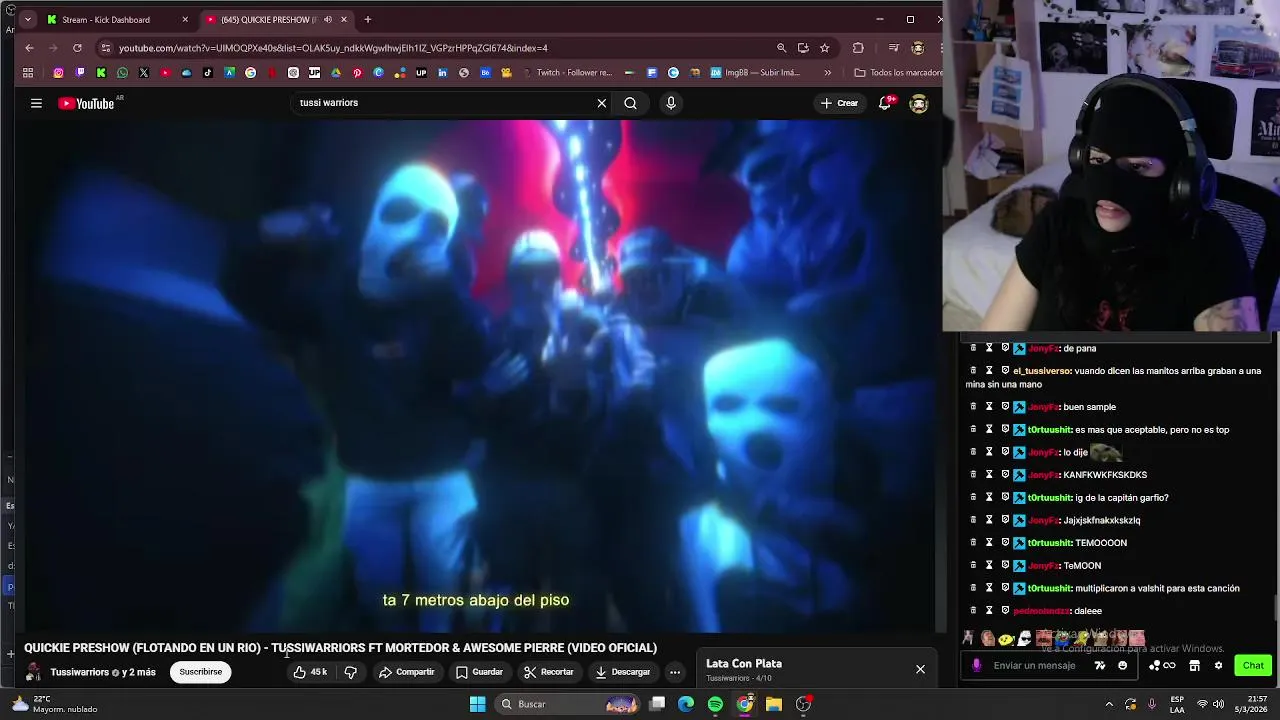1280x720 pixels.
Task: Open emoji picker in chat box
Action: pyautogui.click(x=1122, y=666)
